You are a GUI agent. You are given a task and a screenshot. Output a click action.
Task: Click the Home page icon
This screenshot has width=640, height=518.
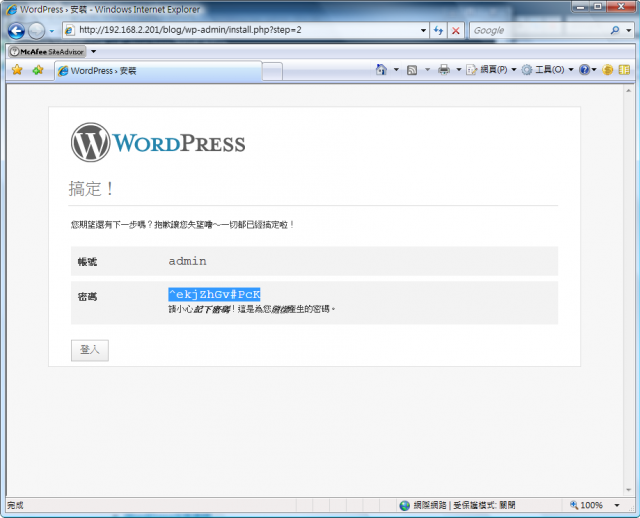[381, 70]
